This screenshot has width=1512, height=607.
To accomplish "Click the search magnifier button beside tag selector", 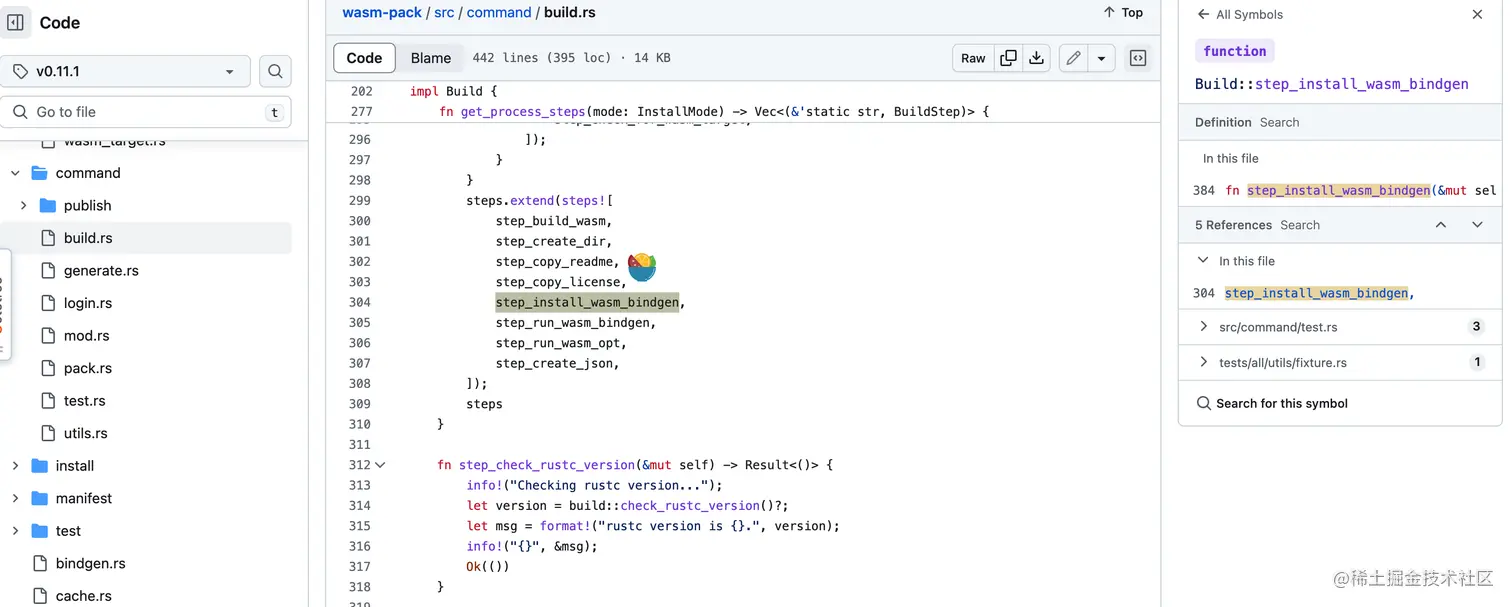I will click(x=275, y=71).
